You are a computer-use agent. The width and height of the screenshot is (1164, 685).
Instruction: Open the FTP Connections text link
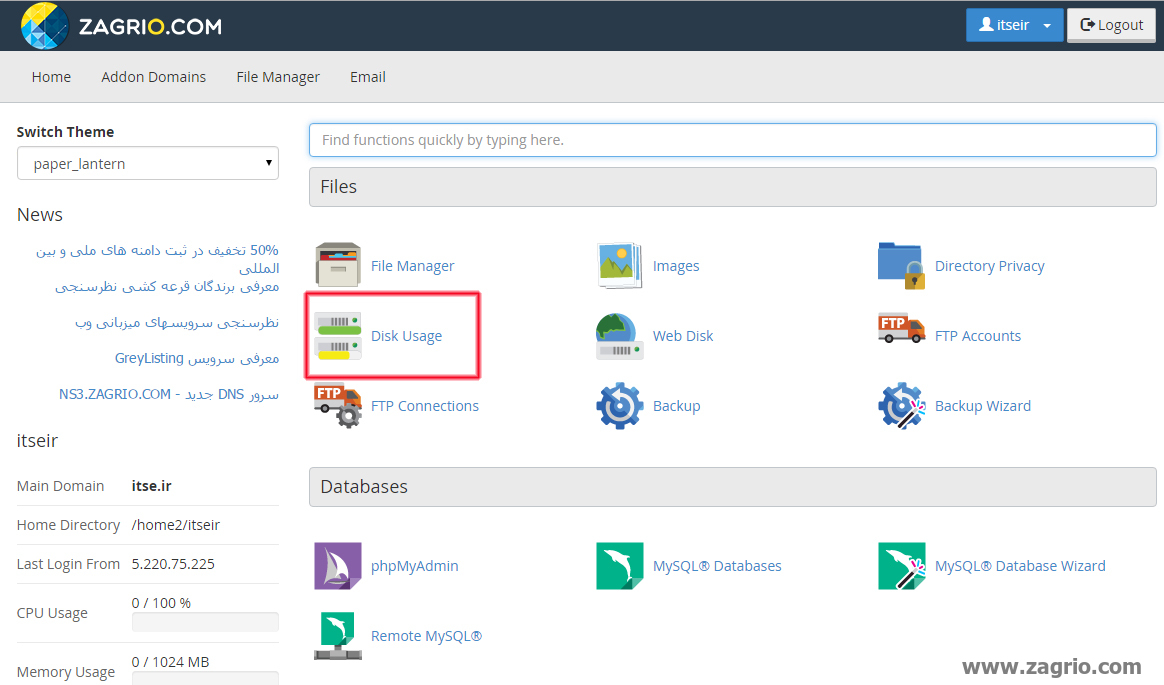[425, 406]
